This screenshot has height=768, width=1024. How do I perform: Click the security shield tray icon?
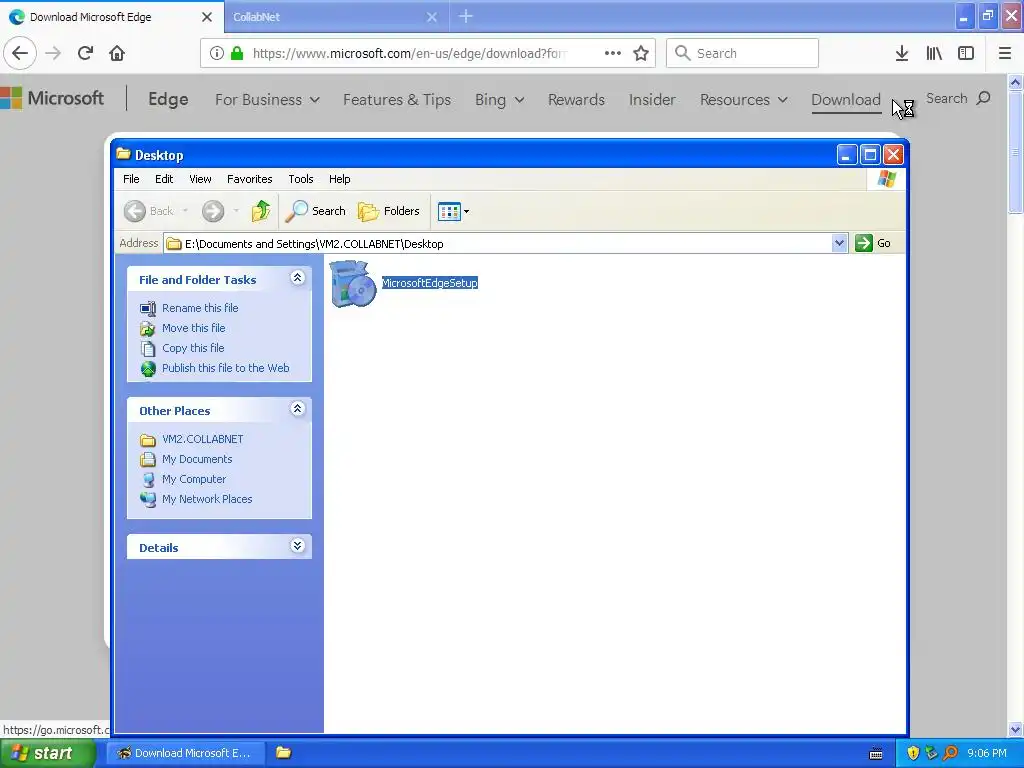click(912, 753)
